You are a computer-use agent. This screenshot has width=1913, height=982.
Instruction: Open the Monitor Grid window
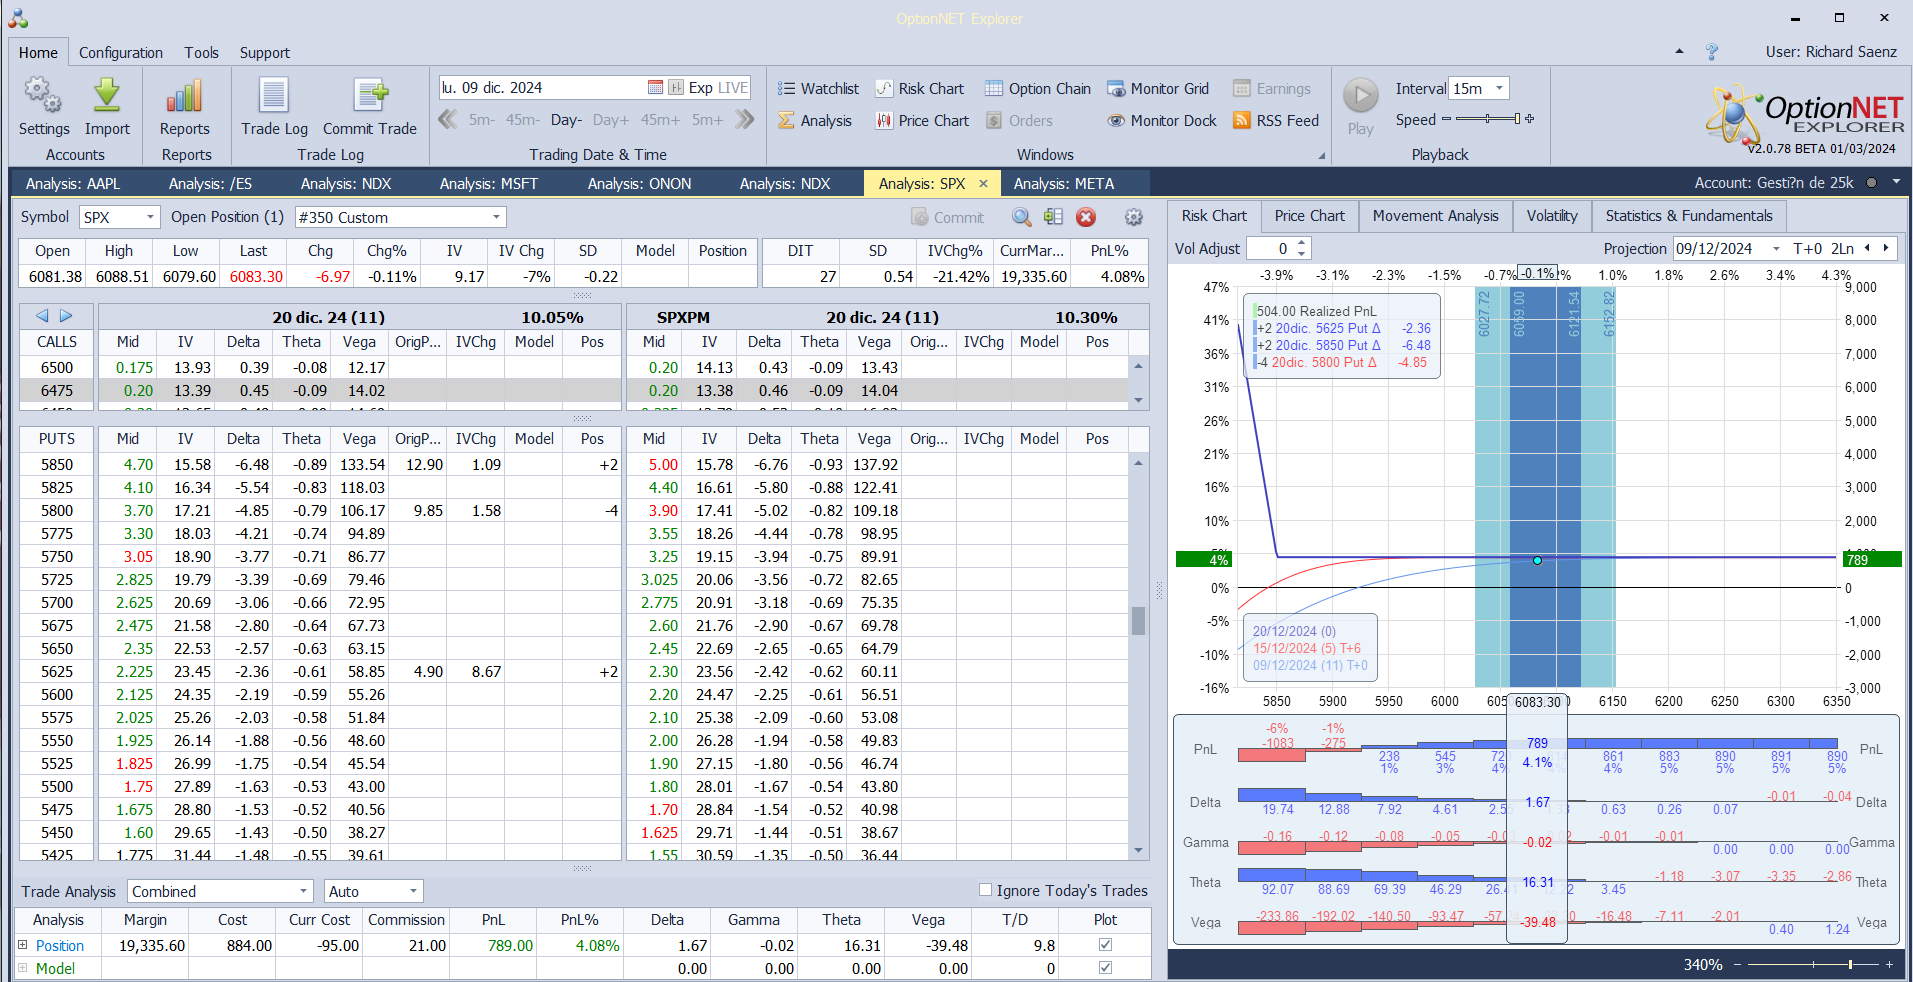click(1158, 89)
